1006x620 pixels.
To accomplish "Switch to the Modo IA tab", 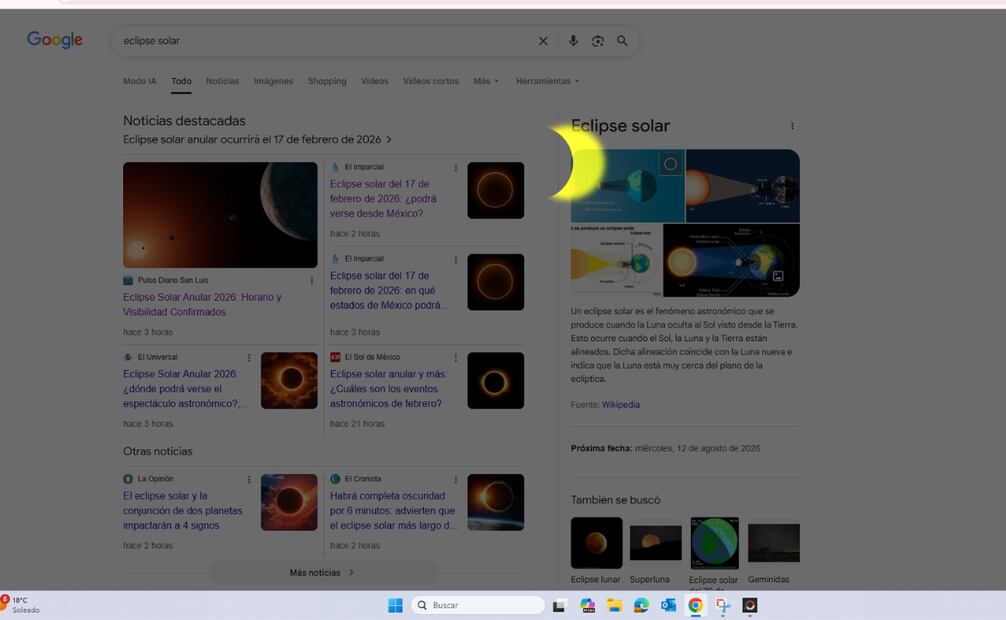I will click(x=140, y=81).
